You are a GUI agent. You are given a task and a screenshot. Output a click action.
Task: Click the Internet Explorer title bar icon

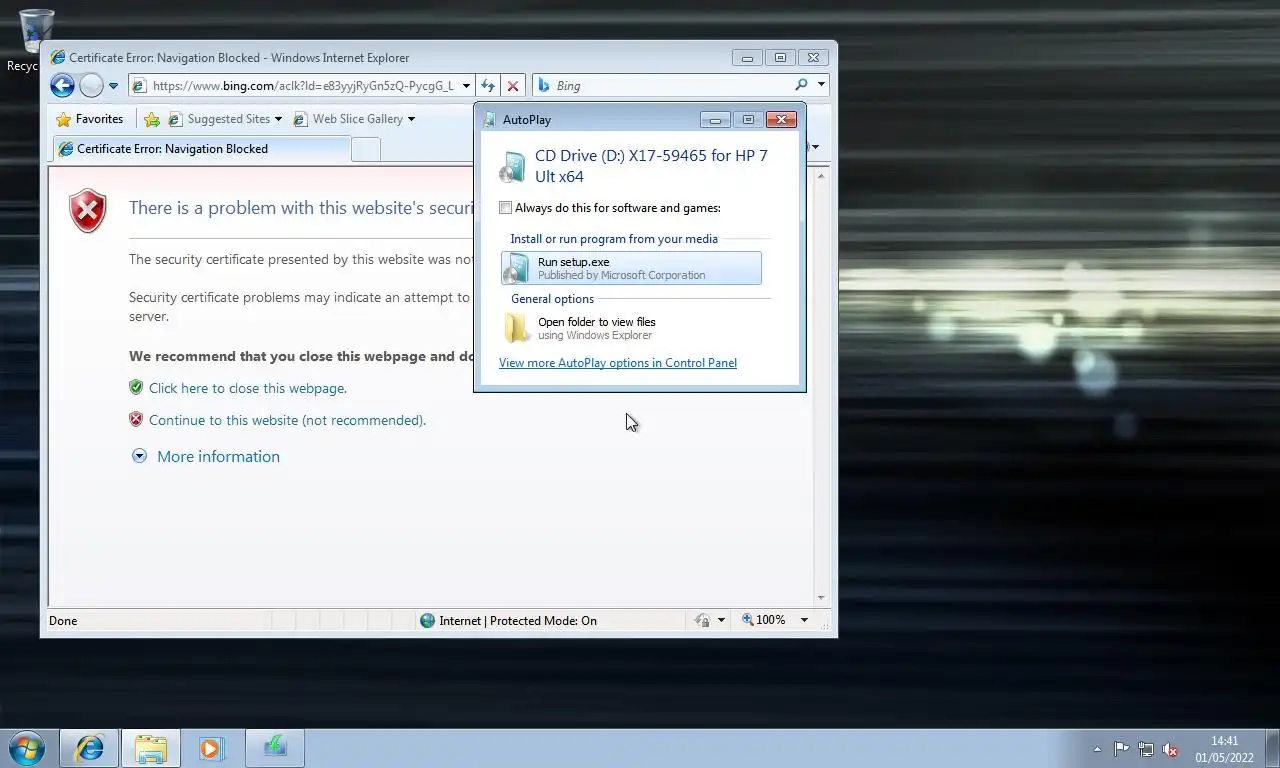(x=58, y=58)
